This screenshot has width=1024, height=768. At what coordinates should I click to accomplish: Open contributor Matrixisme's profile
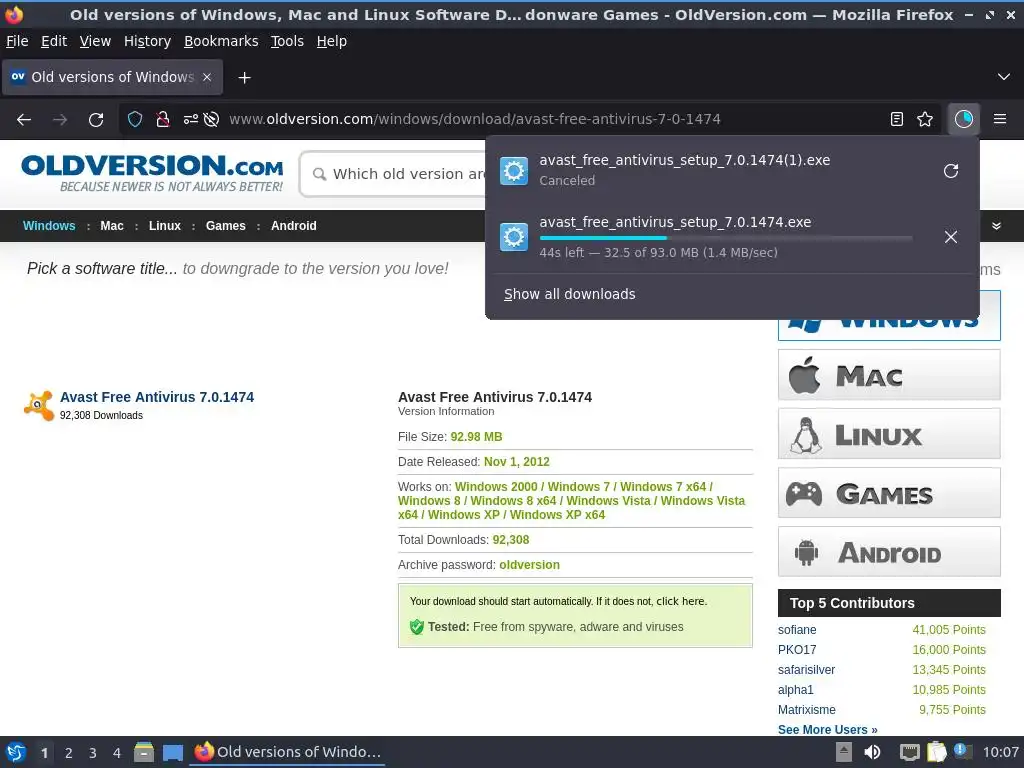pos(807,710)
